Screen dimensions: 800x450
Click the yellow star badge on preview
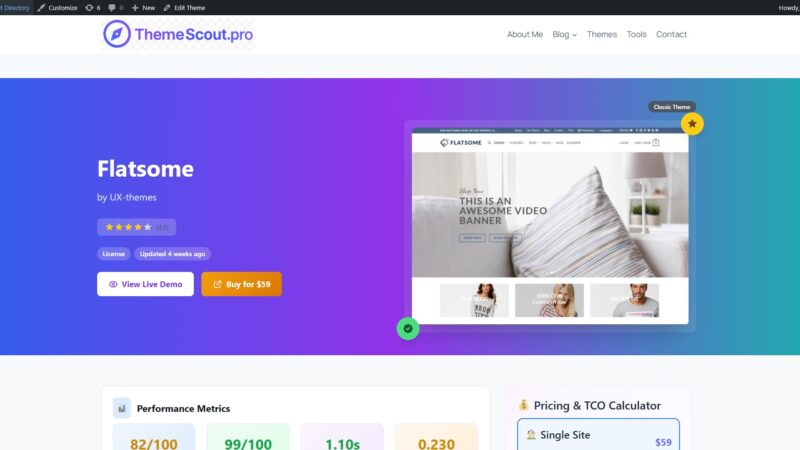[692, 123]
